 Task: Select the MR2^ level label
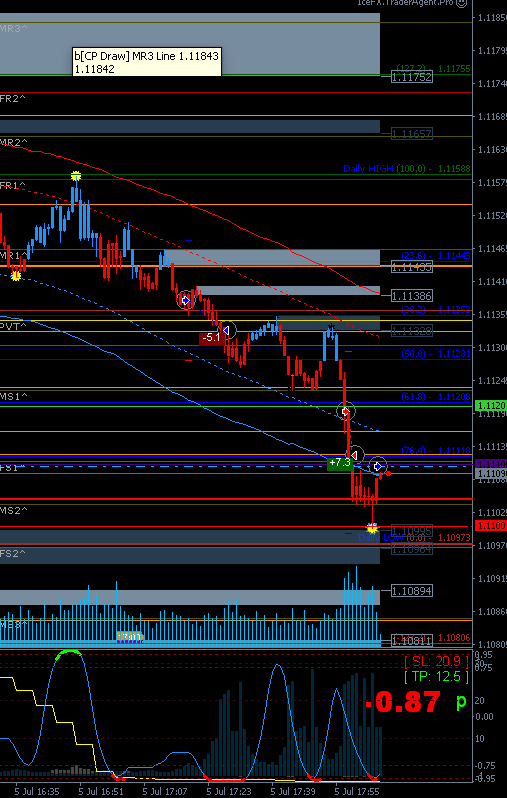click(x=14, y=142)
